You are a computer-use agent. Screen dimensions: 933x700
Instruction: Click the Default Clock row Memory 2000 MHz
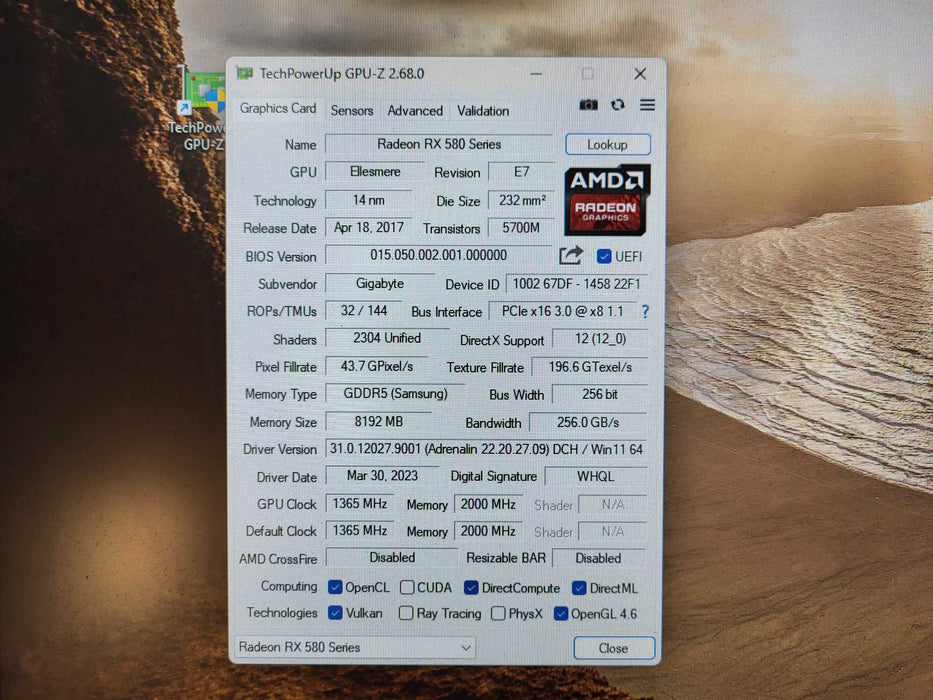[x=488, y=530]
